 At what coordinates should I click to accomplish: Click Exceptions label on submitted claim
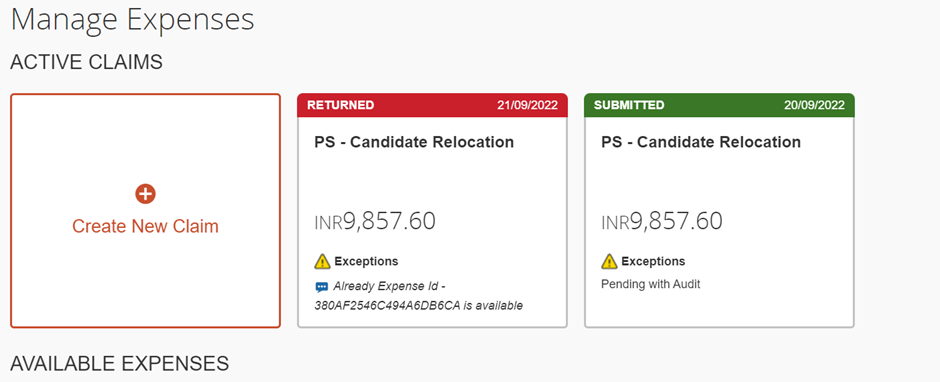coord(653,261)
